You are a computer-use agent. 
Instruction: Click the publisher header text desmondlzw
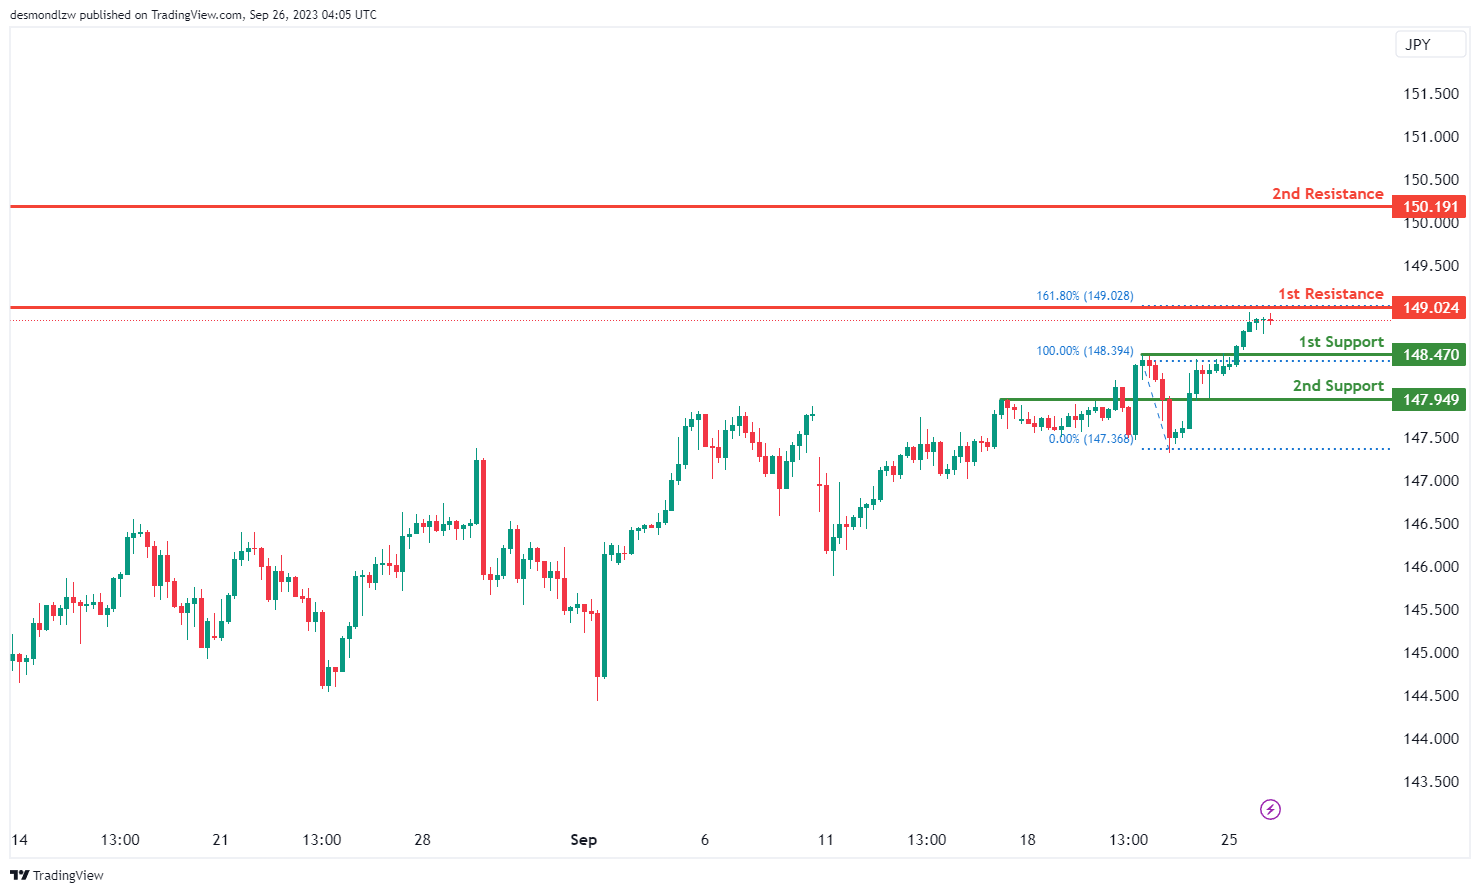pyautogui.click(x=43, y=15)
